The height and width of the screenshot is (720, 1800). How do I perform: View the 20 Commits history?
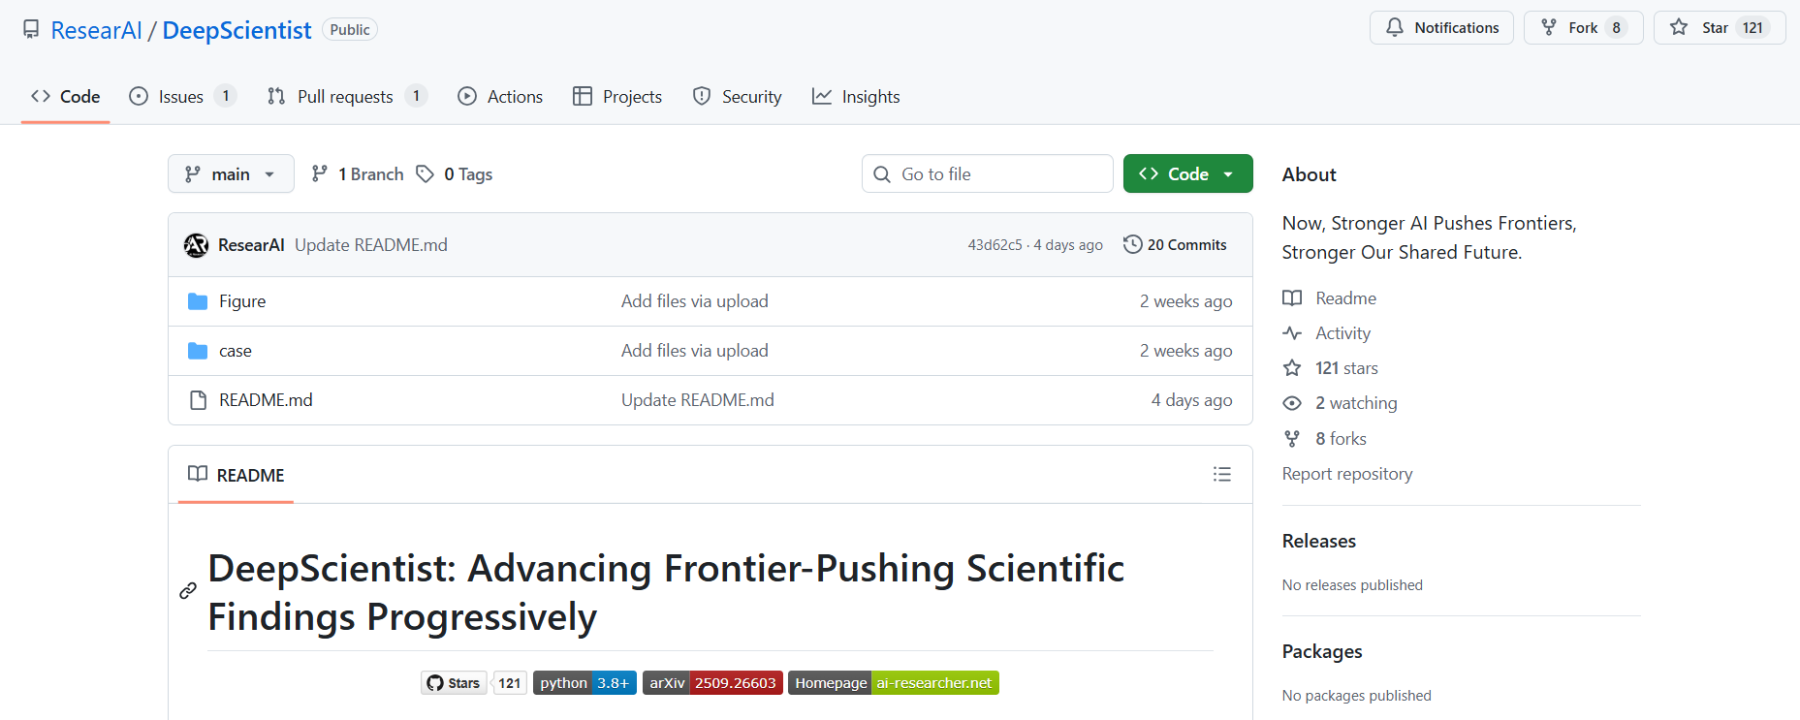point(1175,245)
